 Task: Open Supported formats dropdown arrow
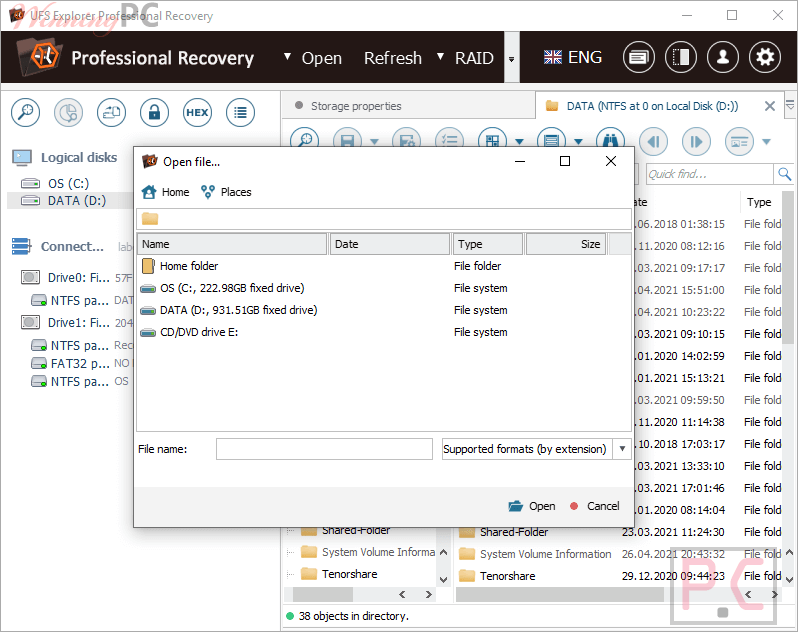point(622,449)
